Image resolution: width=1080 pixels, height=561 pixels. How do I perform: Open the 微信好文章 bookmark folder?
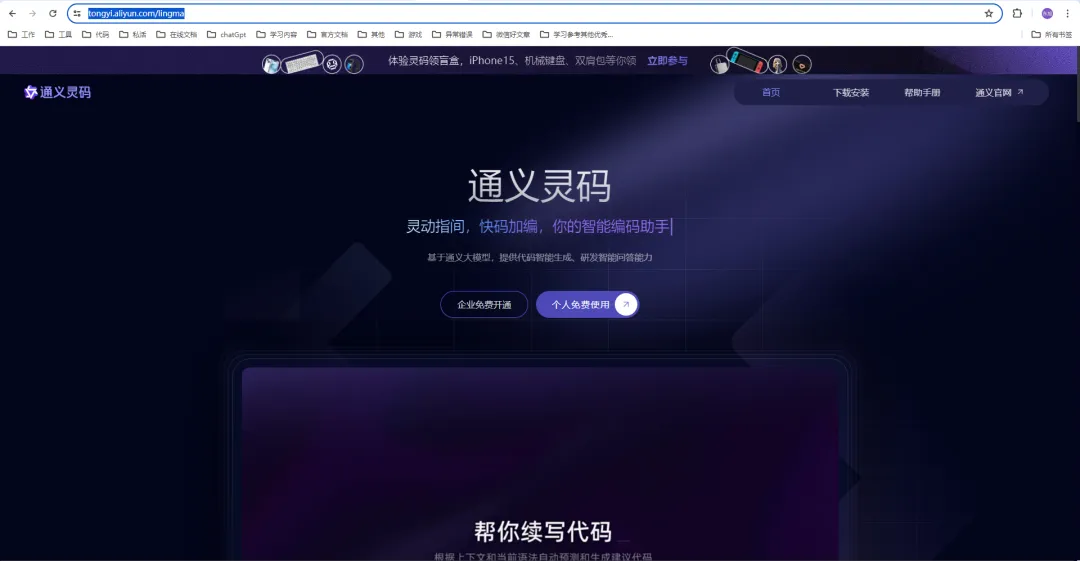click(x=506, y=34)
